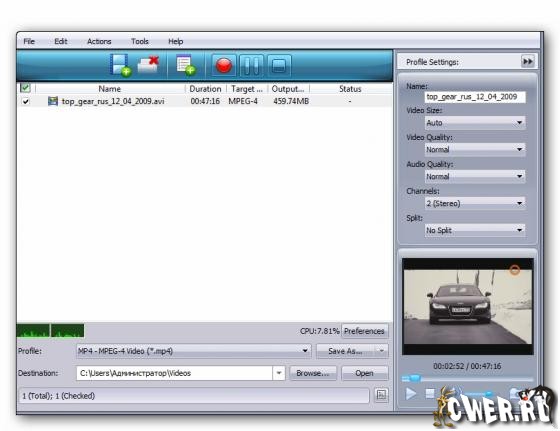Open the Actions menu

99,41
